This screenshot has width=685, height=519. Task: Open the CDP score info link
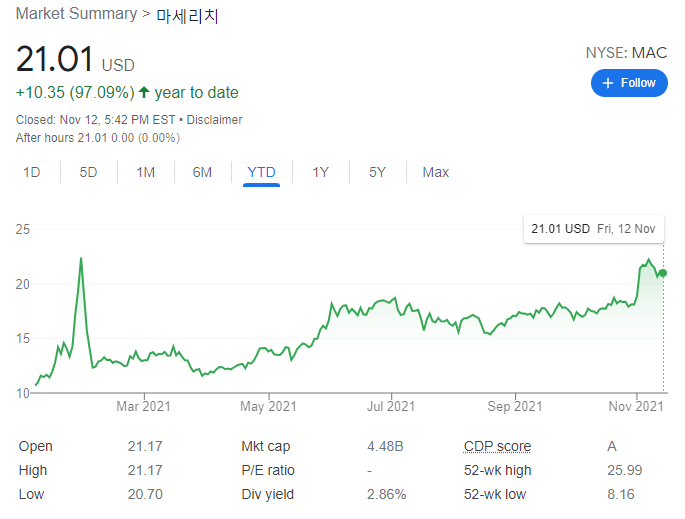click(497, 446)
